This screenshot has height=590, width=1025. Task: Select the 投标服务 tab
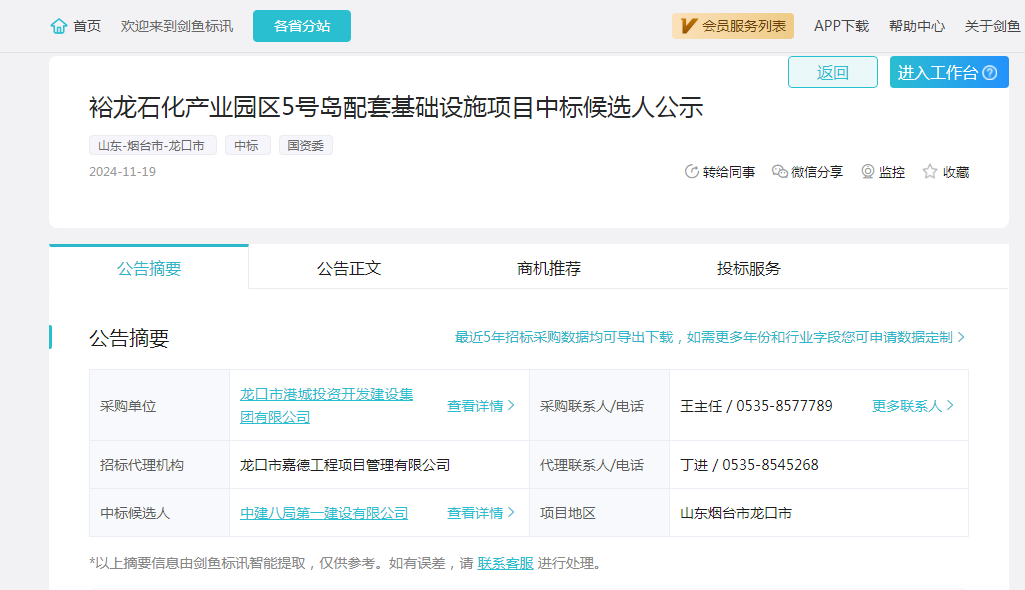click(x=750, y=268)
